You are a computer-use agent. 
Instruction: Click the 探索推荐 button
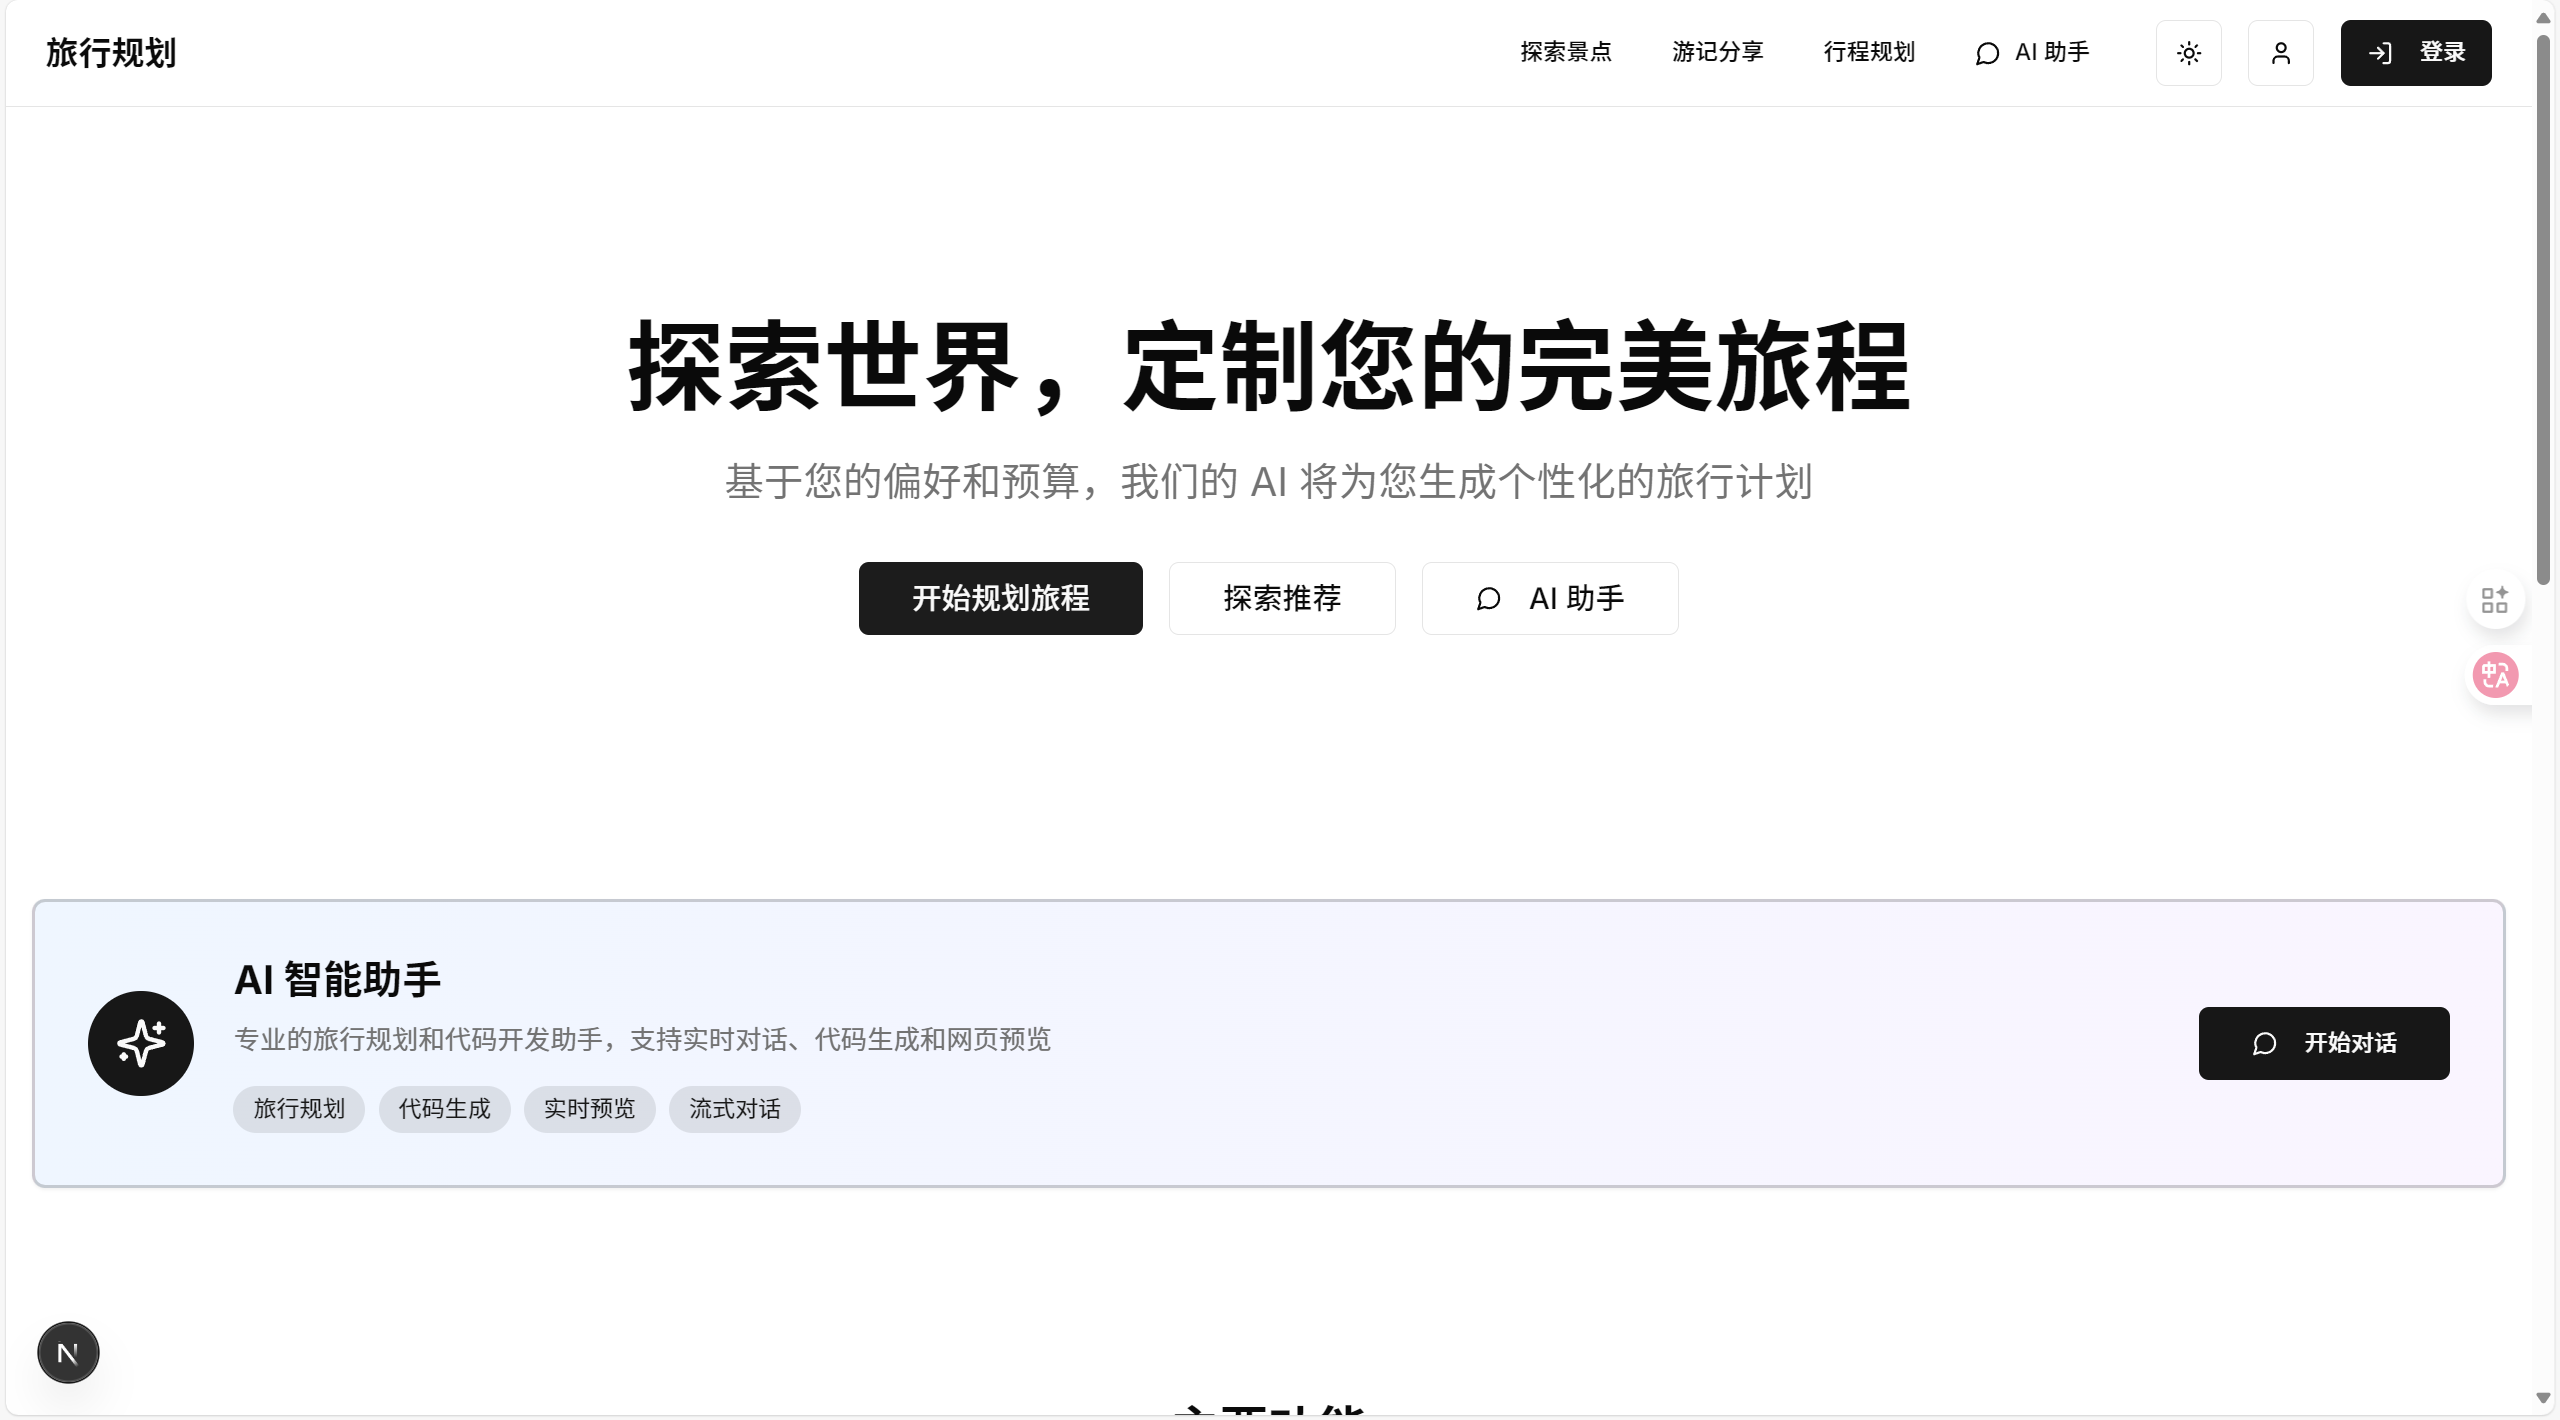1281,598
